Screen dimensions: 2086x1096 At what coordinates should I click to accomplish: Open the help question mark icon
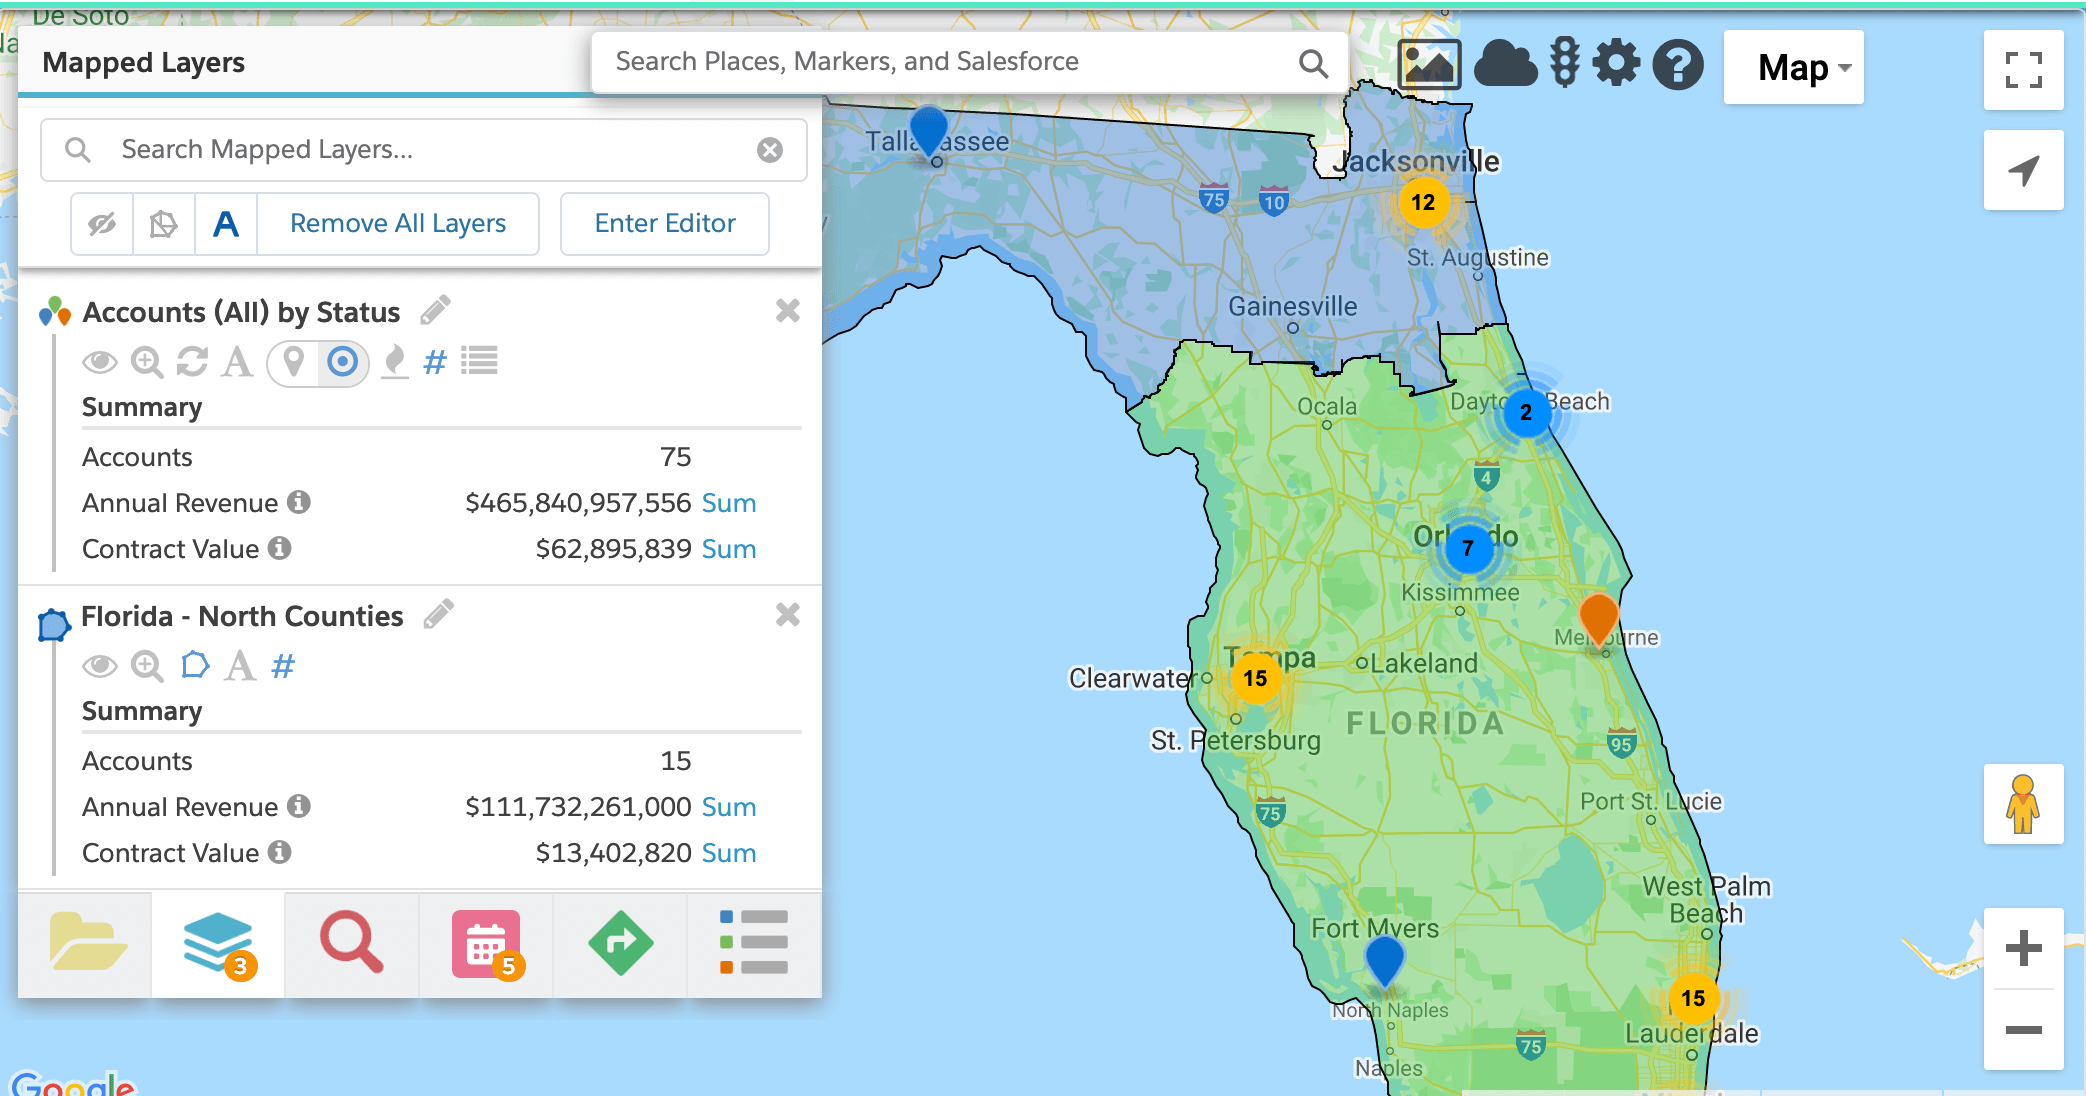1677,66
